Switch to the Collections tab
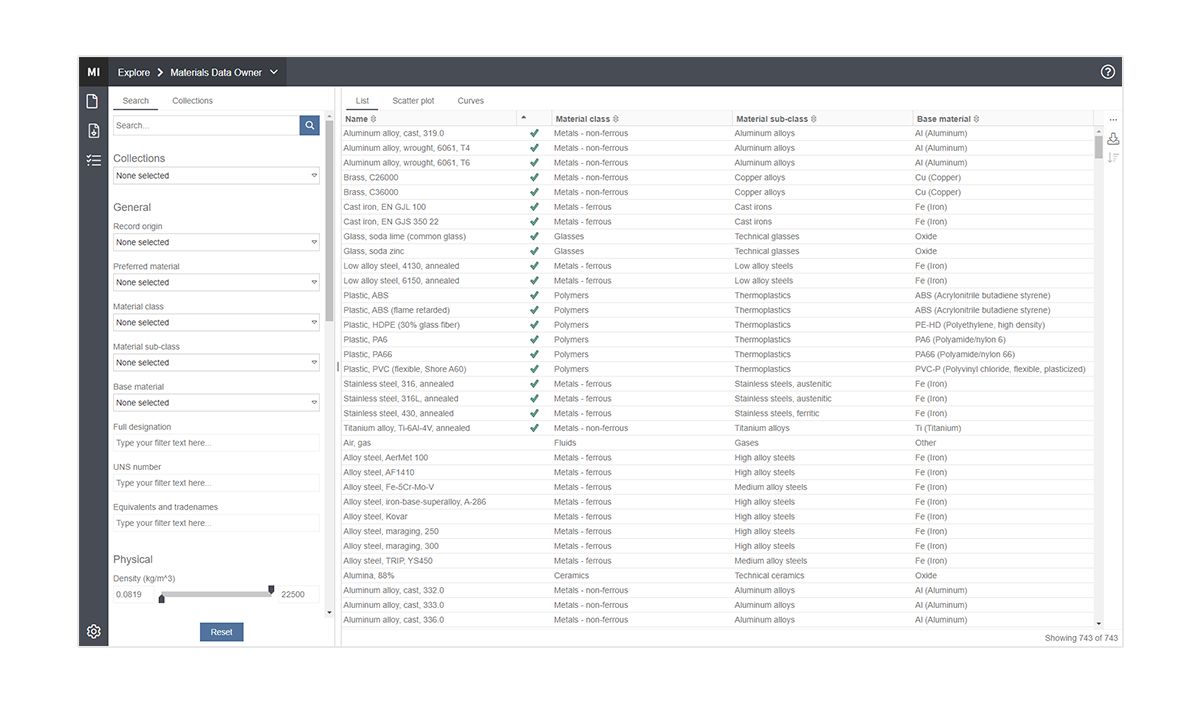This screenshot has height=720, width=1200. (192, 101)
